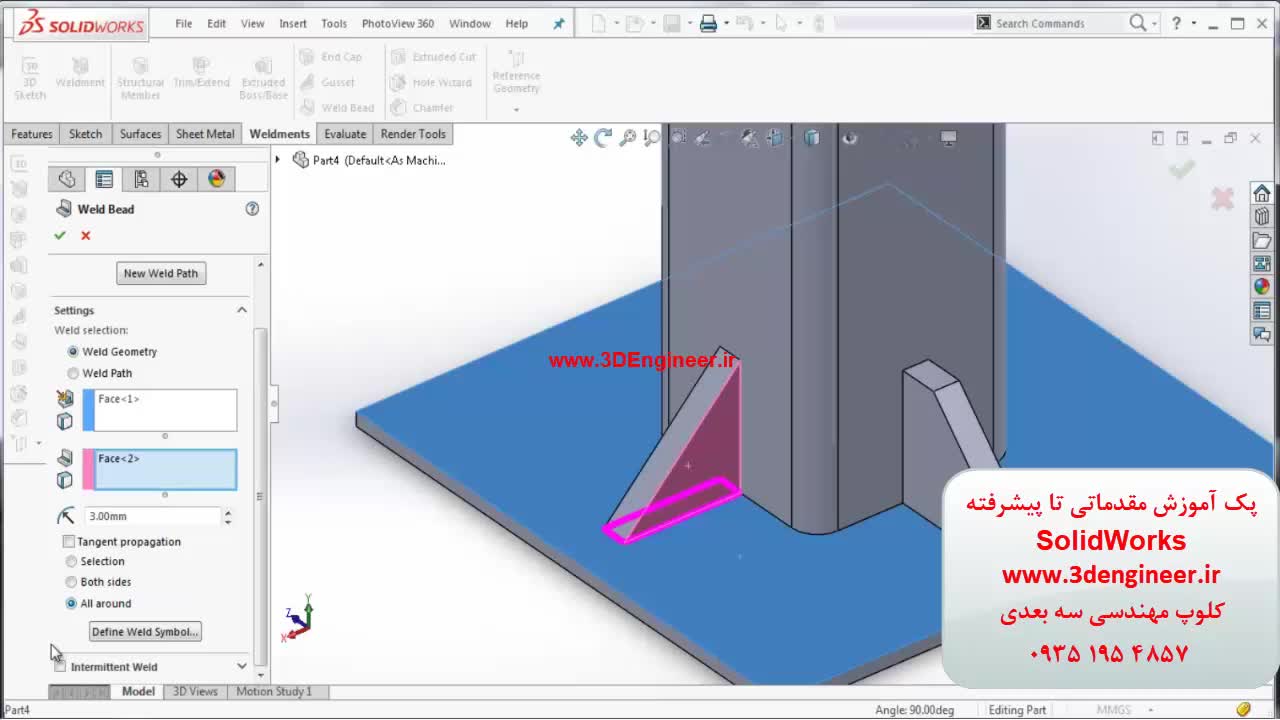The height and width of the screenshot is (720, 1280).
Task: Click the 3.00mm bead size field
Action: [152, 516]
